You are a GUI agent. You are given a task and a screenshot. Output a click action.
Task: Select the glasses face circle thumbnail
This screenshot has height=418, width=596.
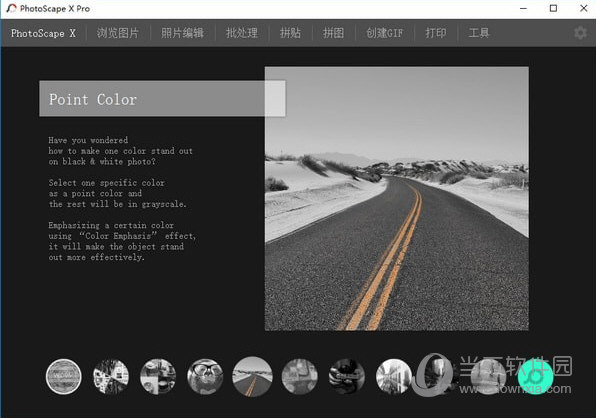[205, 376]
